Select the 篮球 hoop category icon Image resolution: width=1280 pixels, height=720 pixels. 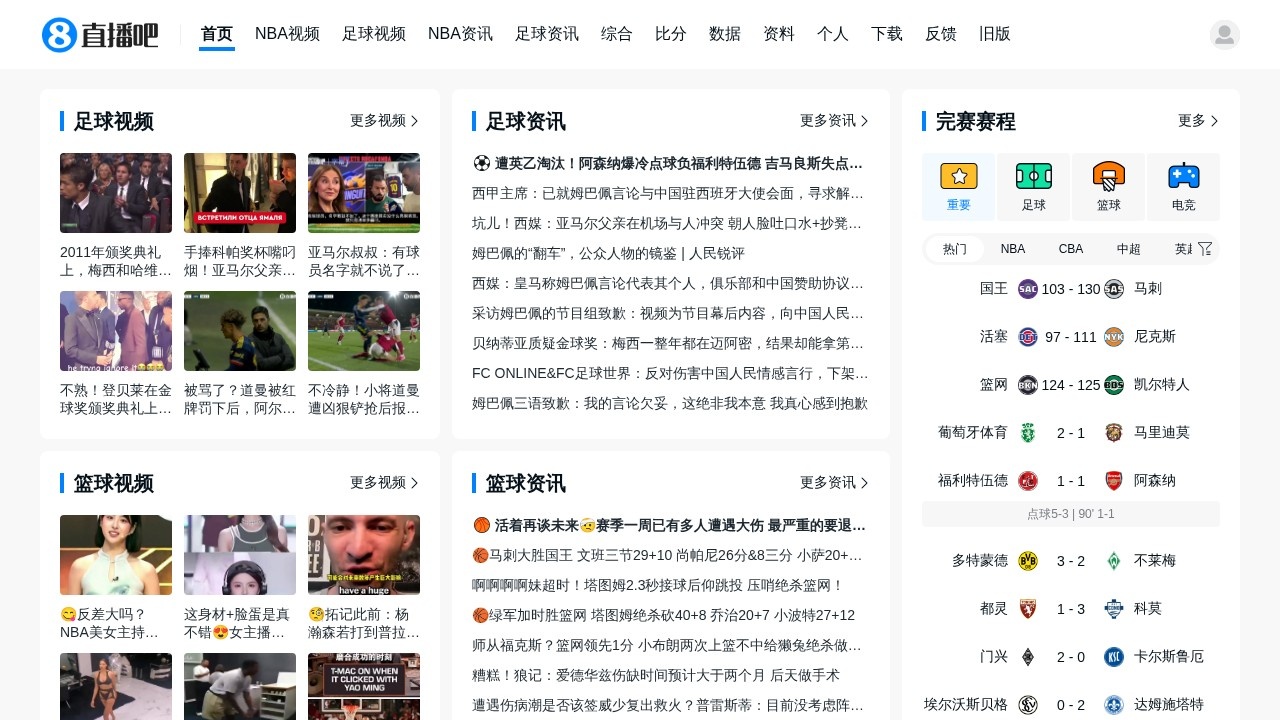1109,176
